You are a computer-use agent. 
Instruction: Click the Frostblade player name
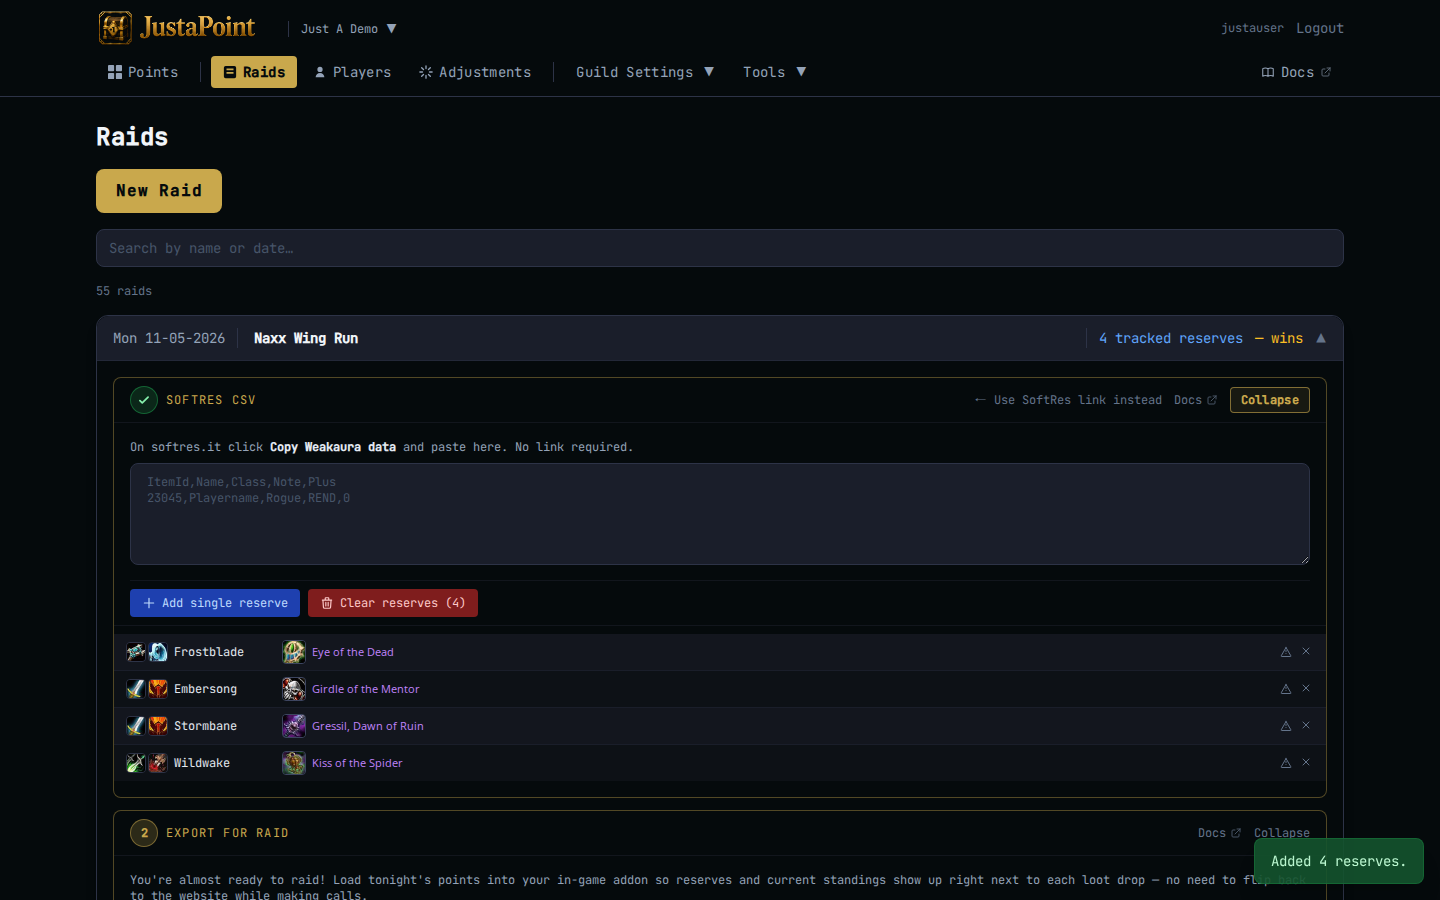click(x=209, y=652)
